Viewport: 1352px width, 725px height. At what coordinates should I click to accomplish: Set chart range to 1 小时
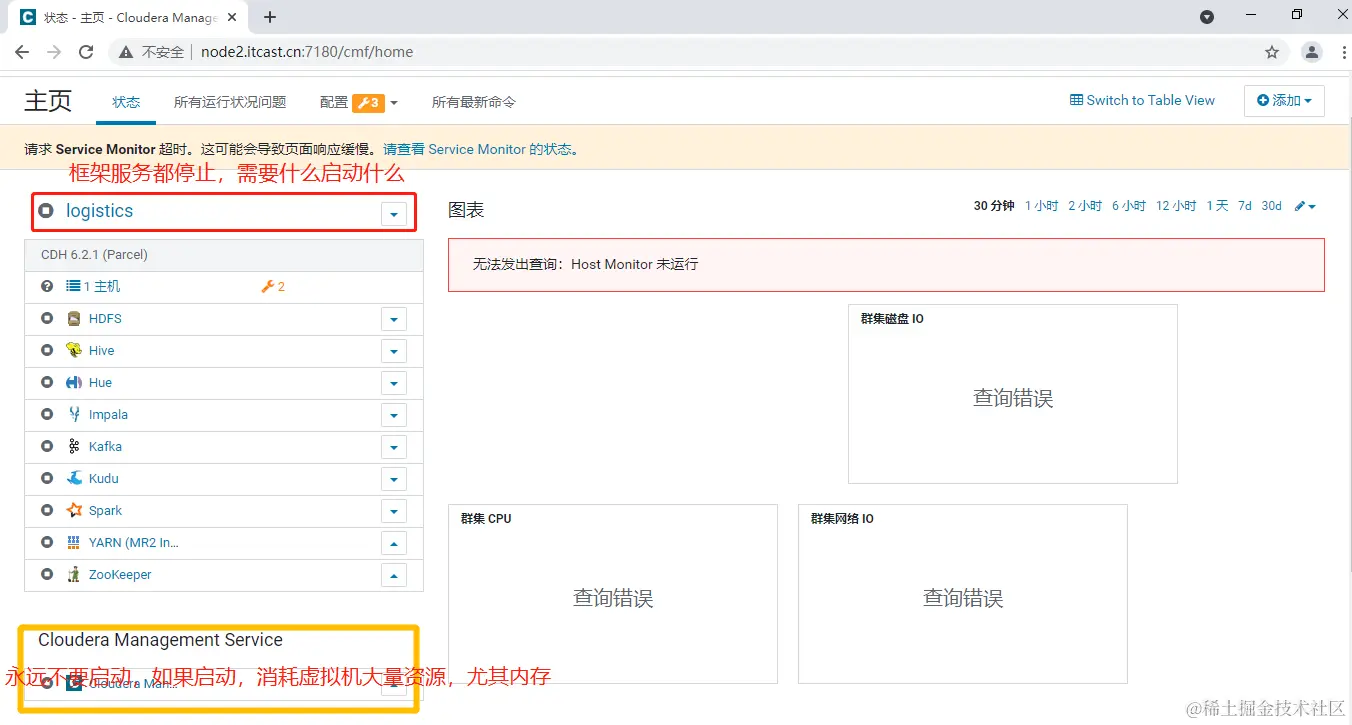click(1041, 206)
